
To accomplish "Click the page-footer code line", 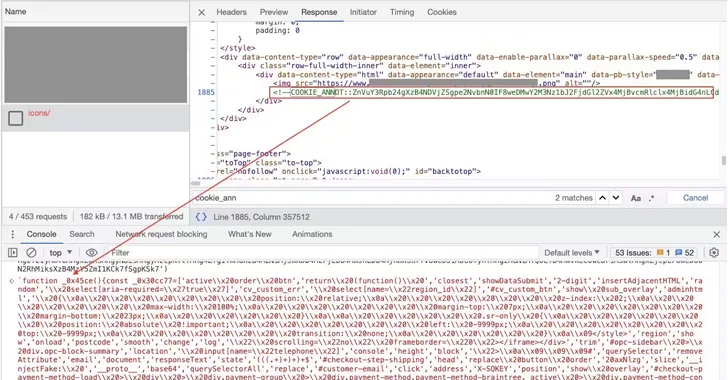I will pyautogui.click(x=254, y=154).
